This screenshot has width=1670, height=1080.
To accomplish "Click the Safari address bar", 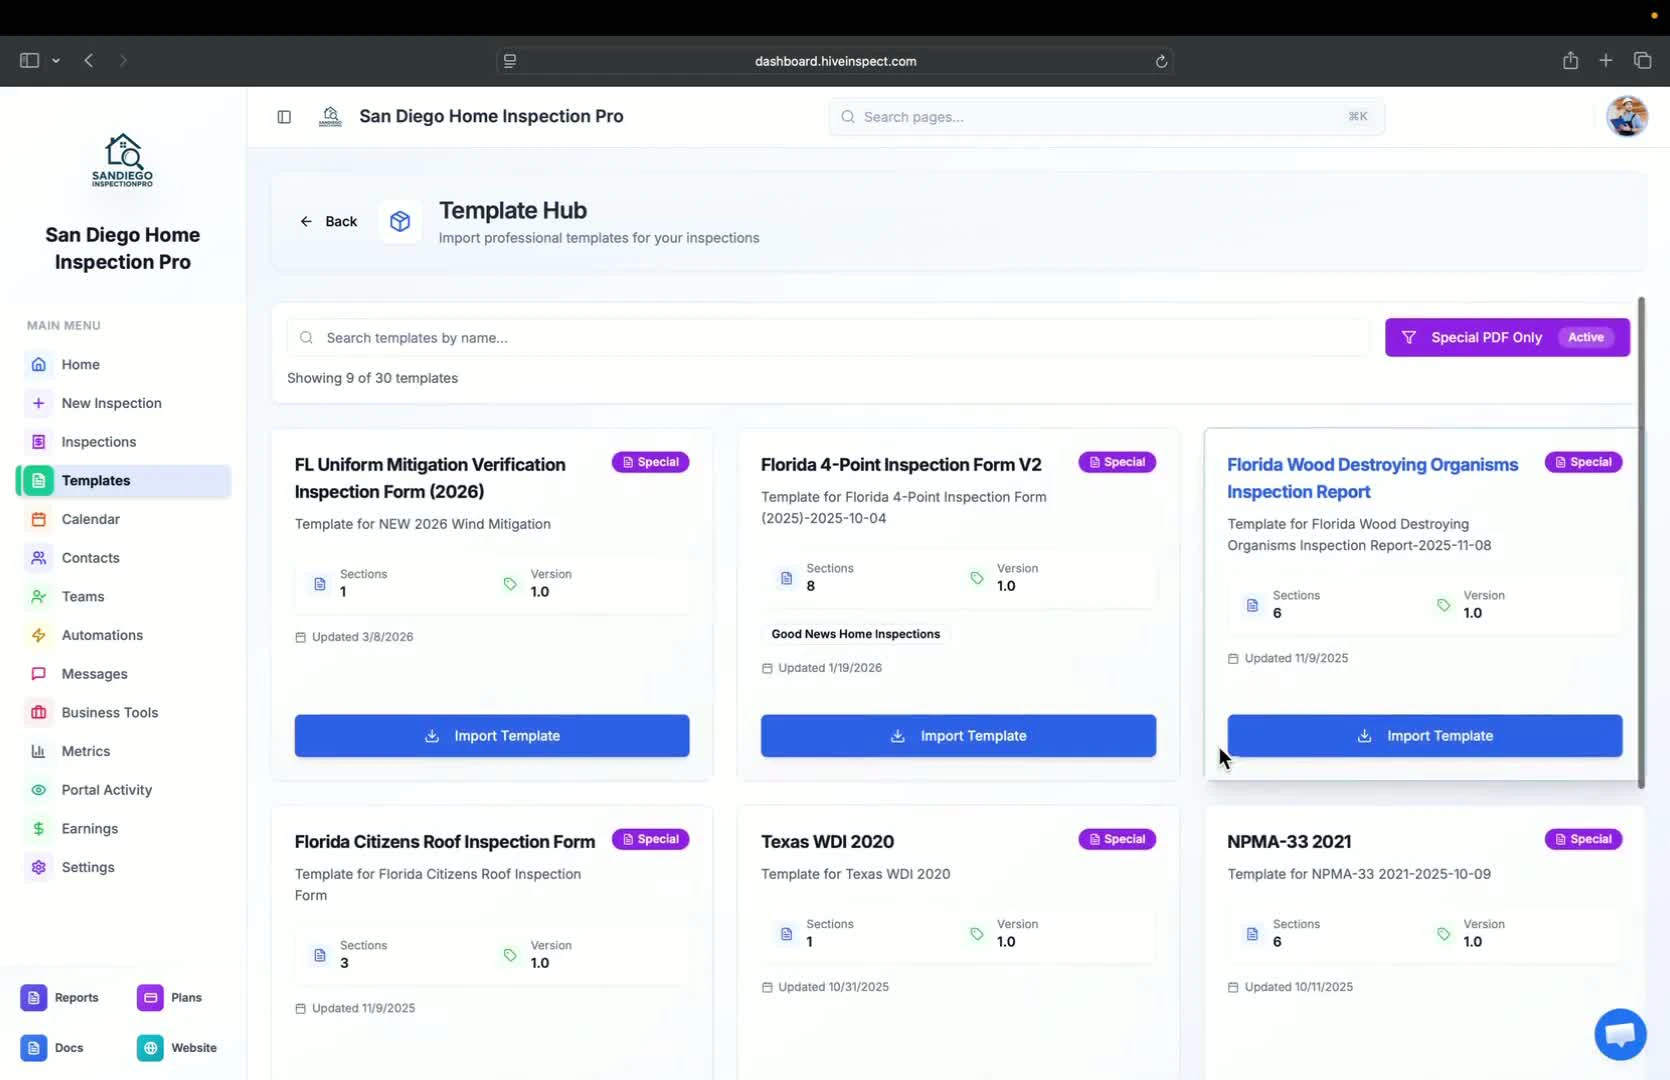I will click(835, 61).
